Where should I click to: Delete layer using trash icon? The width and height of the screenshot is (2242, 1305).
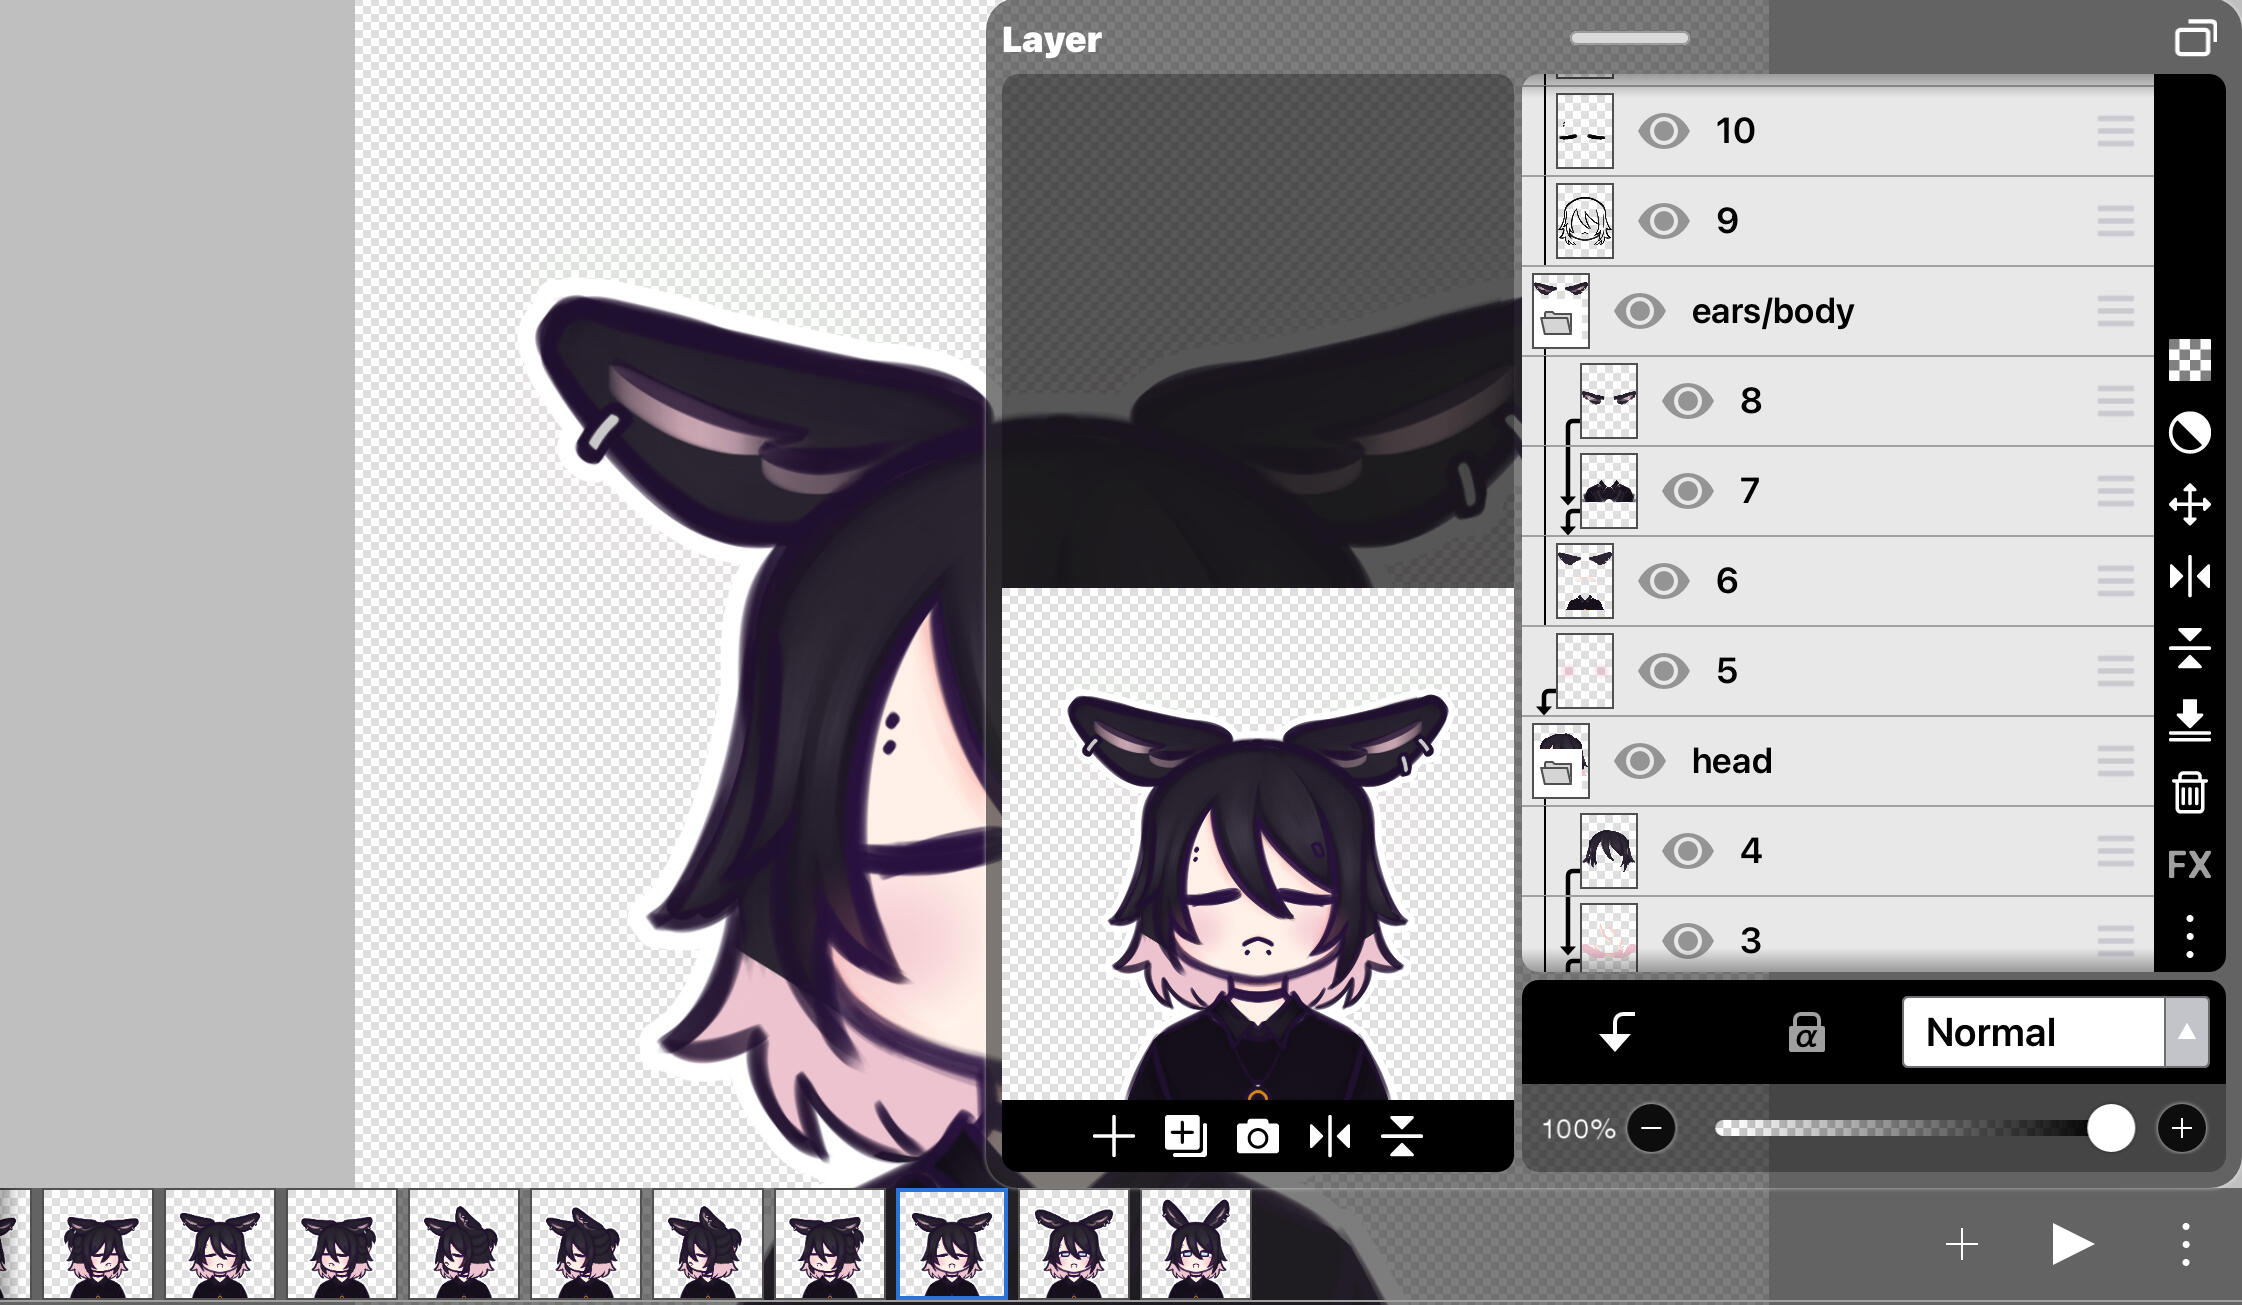click(x=2189, y=792)
